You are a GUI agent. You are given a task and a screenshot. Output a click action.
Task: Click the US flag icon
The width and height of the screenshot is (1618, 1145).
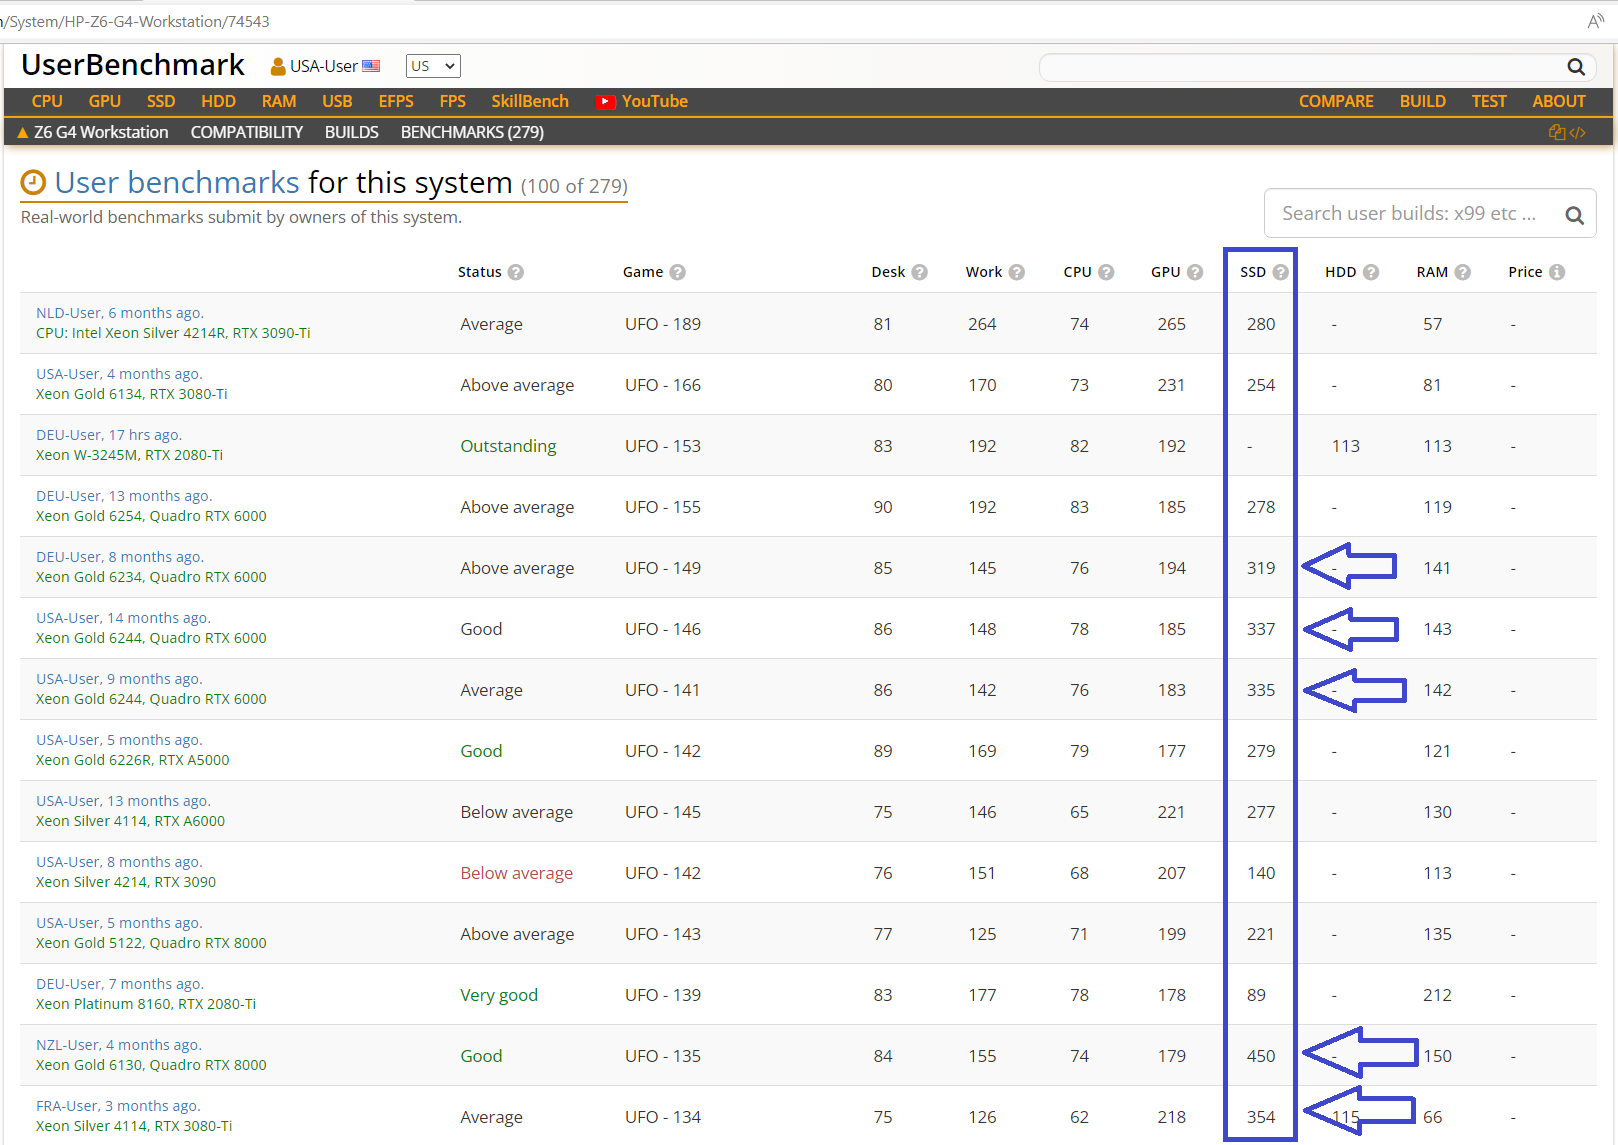[x=371, y=66]
